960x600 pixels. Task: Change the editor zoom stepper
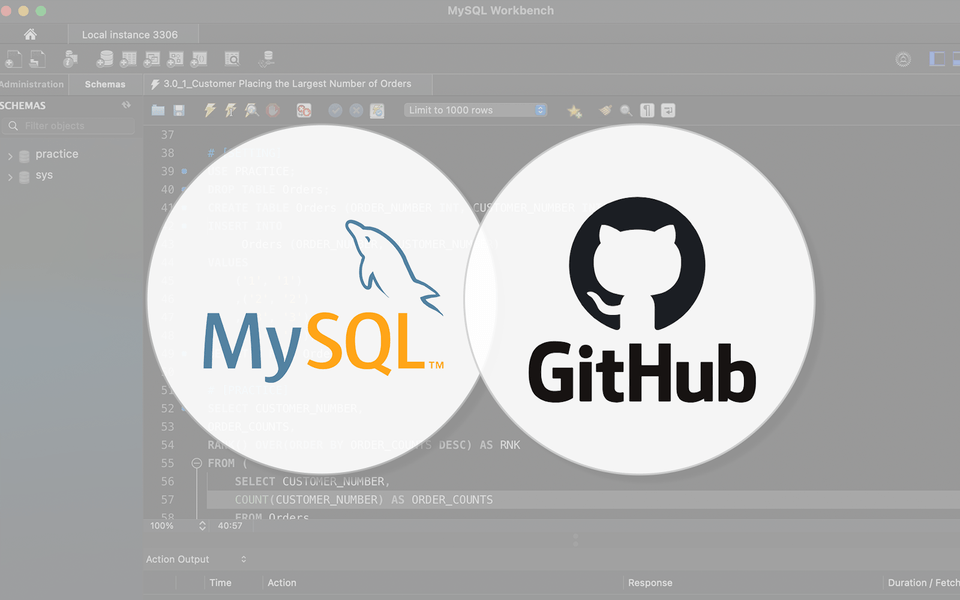(202, 525)
